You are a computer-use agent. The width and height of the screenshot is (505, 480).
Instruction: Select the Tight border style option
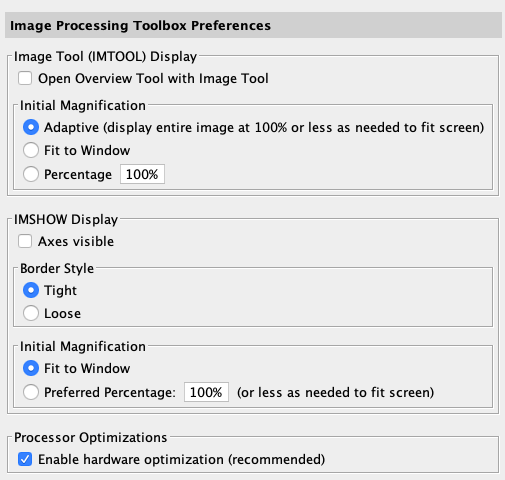tap(31, 290)
